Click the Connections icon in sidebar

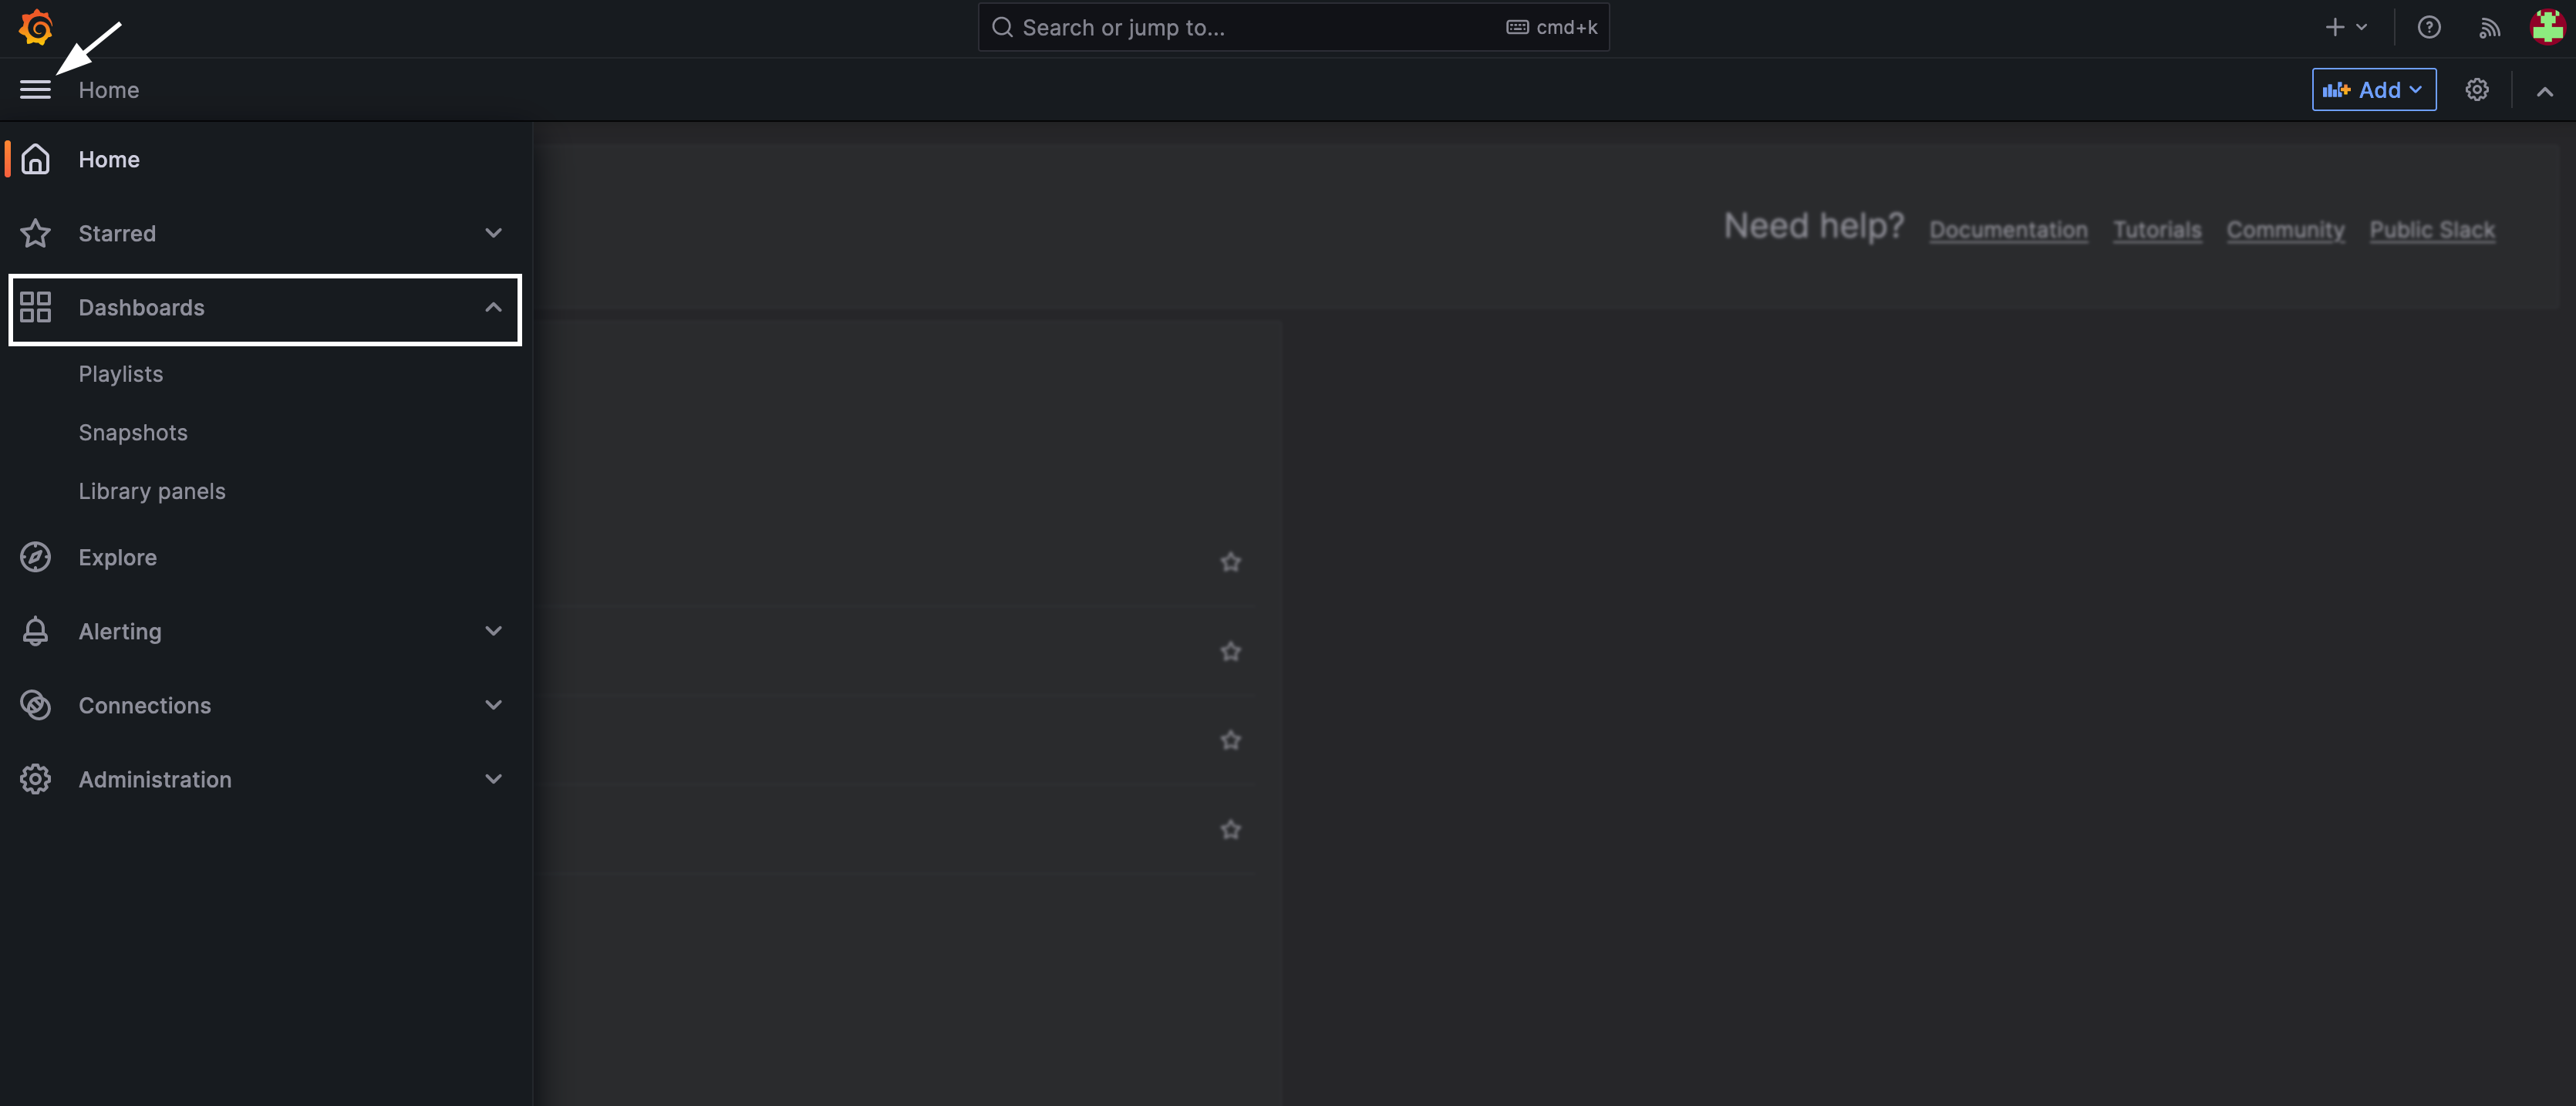35,705
